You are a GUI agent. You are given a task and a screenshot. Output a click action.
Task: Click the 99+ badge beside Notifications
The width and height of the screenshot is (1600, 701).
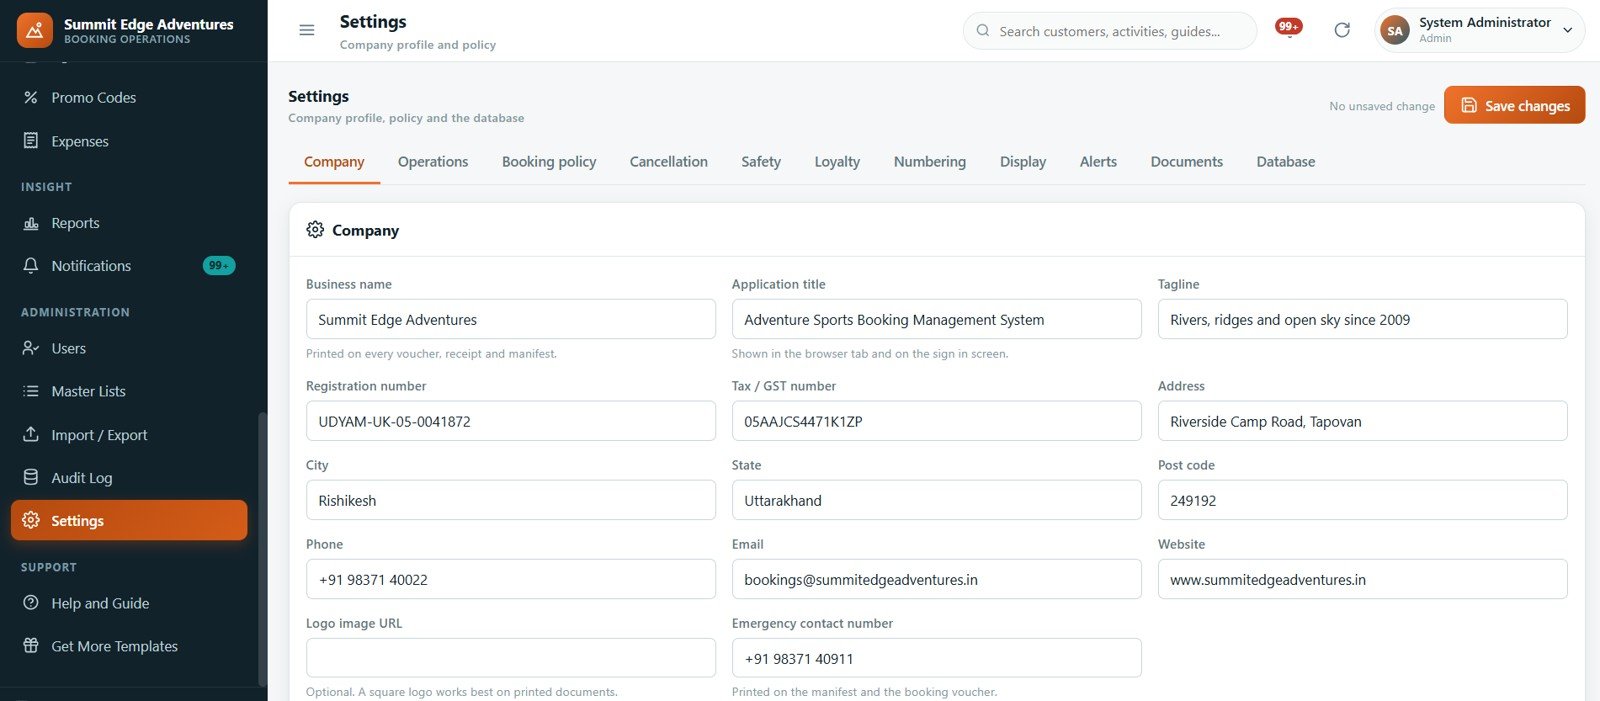tap(219, 265)
